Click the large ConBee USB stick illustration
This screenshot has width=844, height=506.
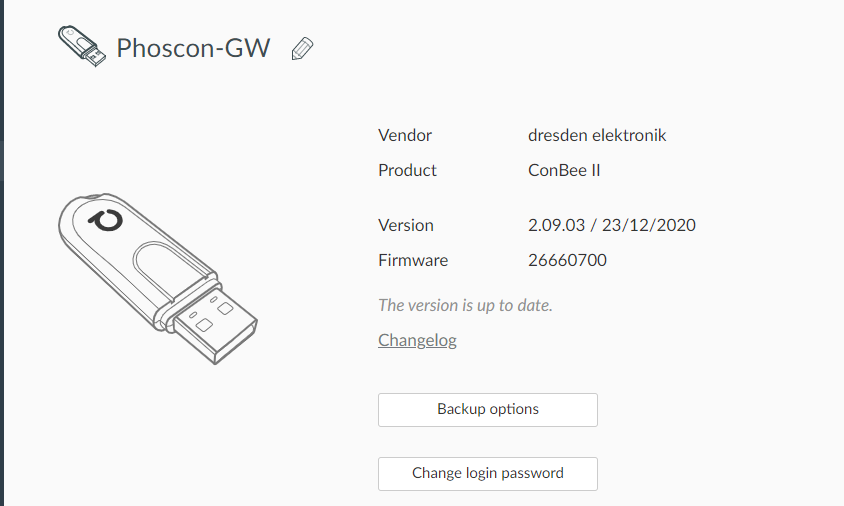157,279
